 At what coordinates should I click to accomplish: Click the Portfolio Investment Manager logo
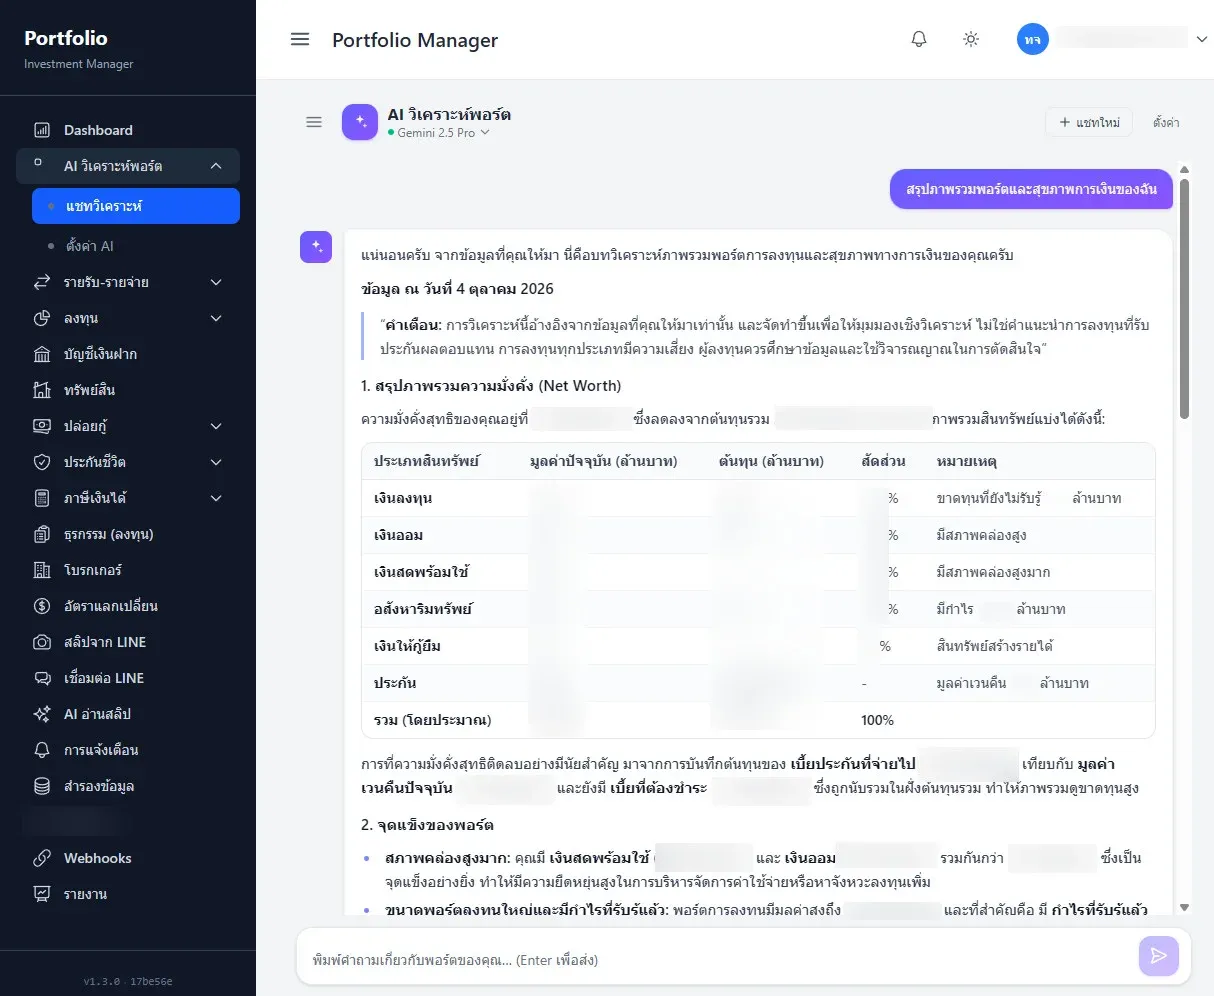pos(79,48)
